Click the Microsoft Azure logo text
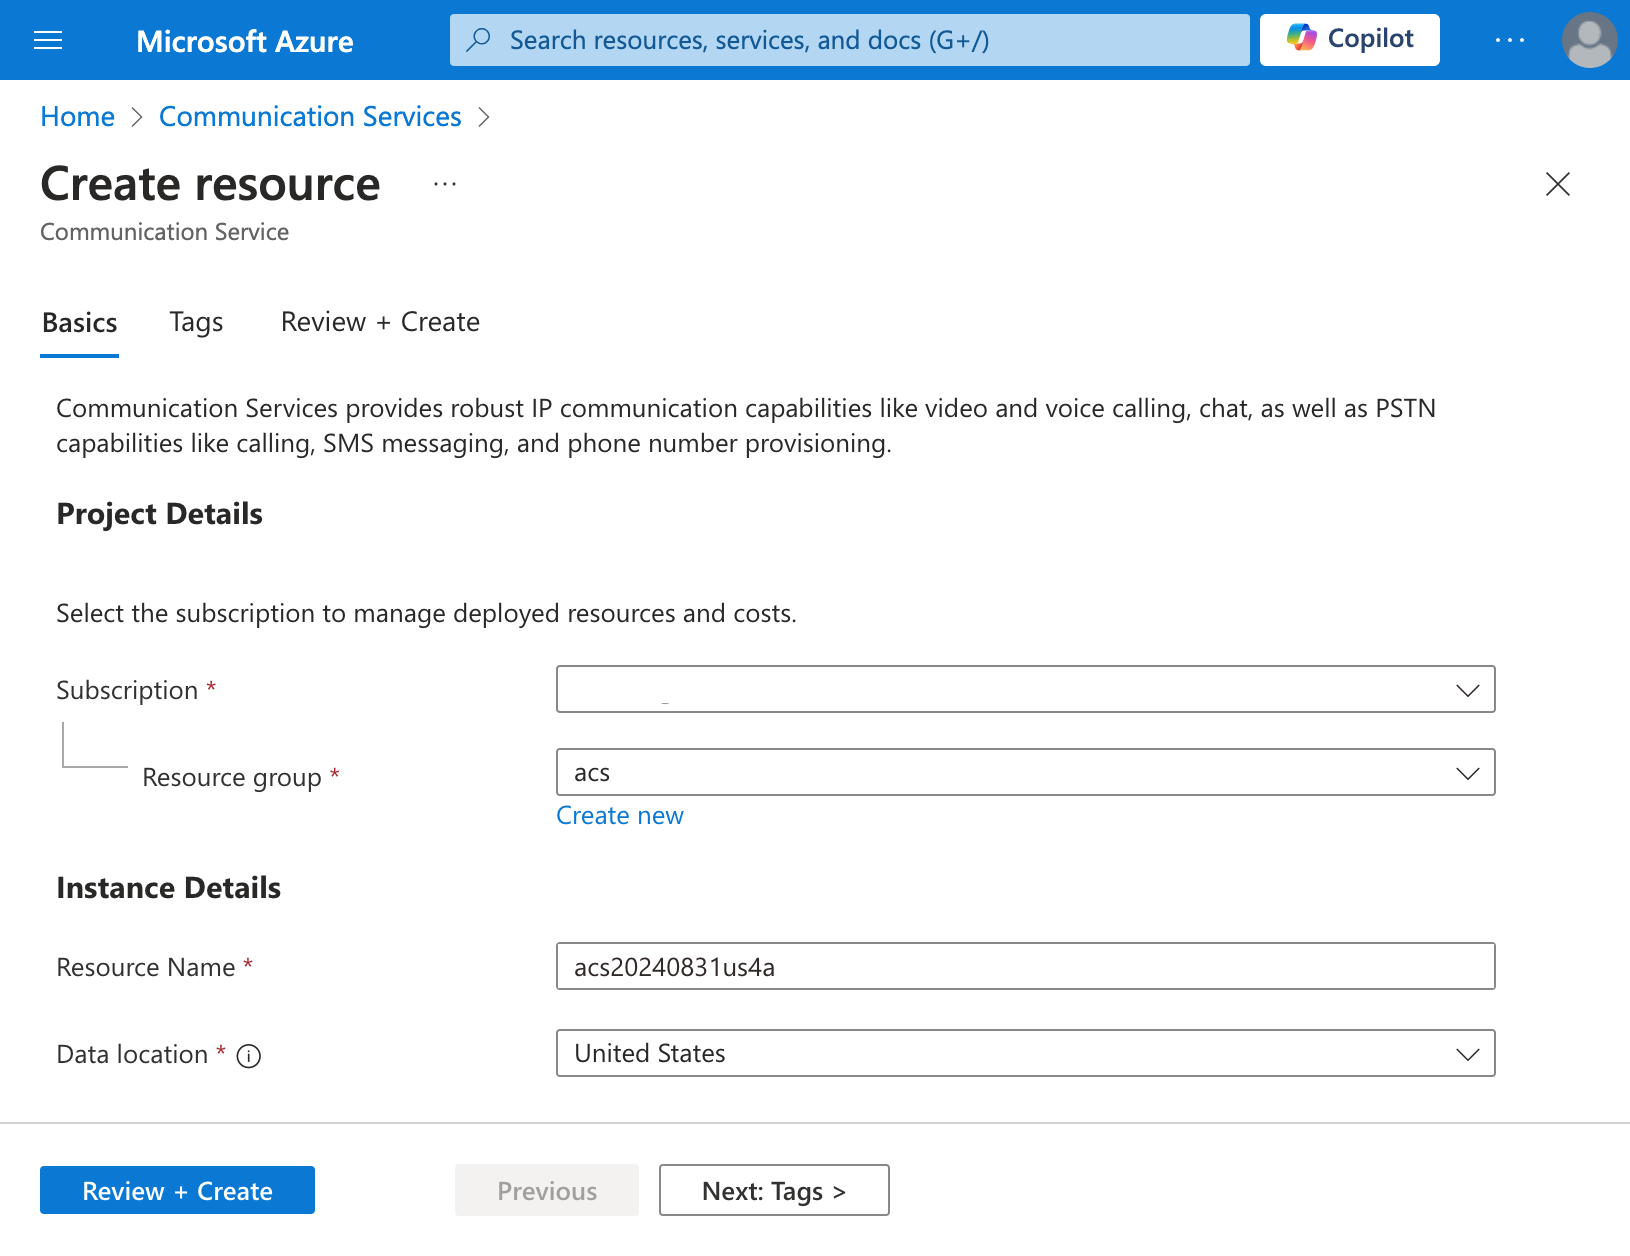The width and height of the screenshot is (1630, 1256). (x=245, y=41)
